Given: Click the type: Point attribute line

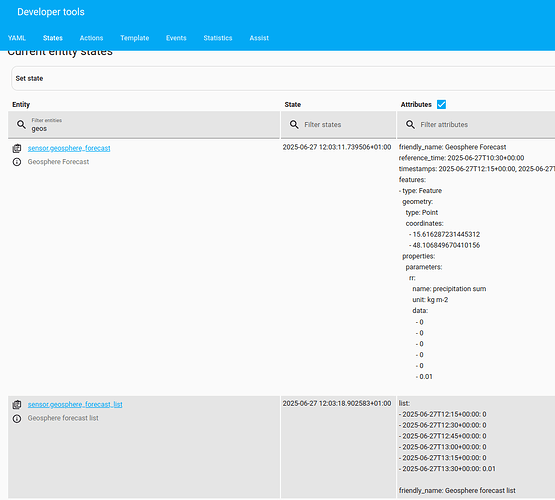Looking at the screenshot, I should pos(422,213).
